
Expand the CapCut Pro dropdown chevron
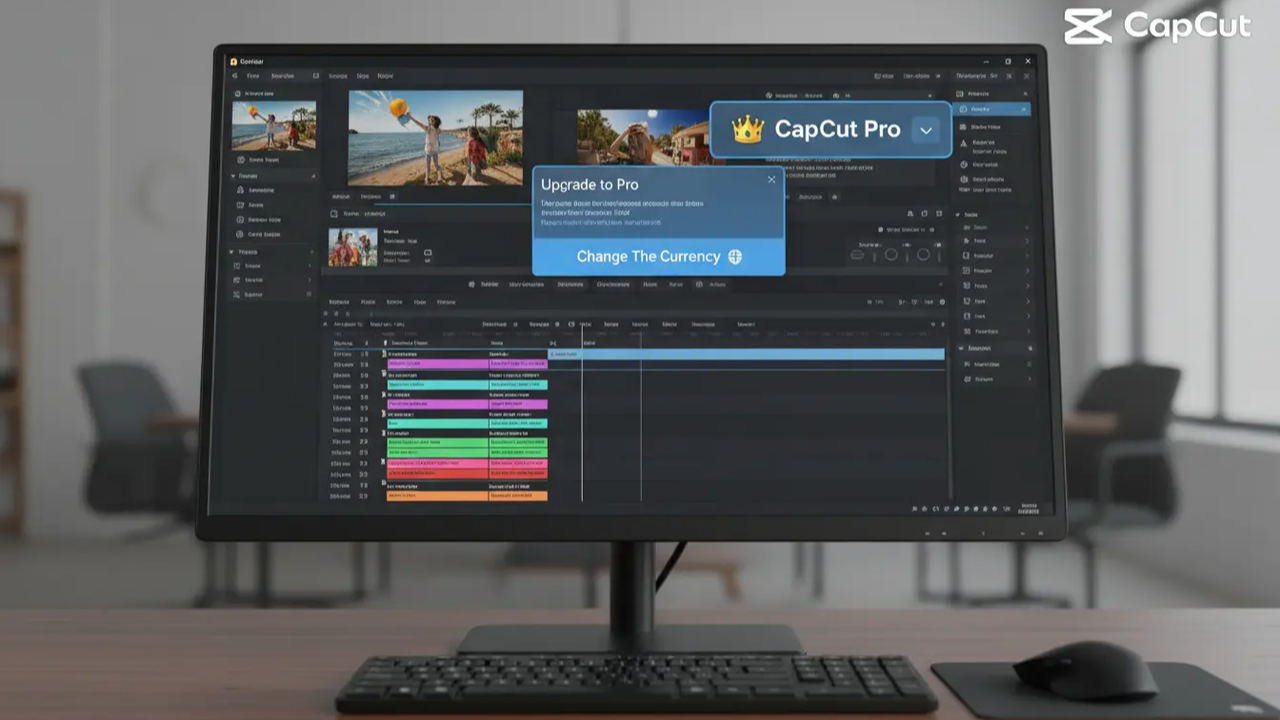point(926,130)
